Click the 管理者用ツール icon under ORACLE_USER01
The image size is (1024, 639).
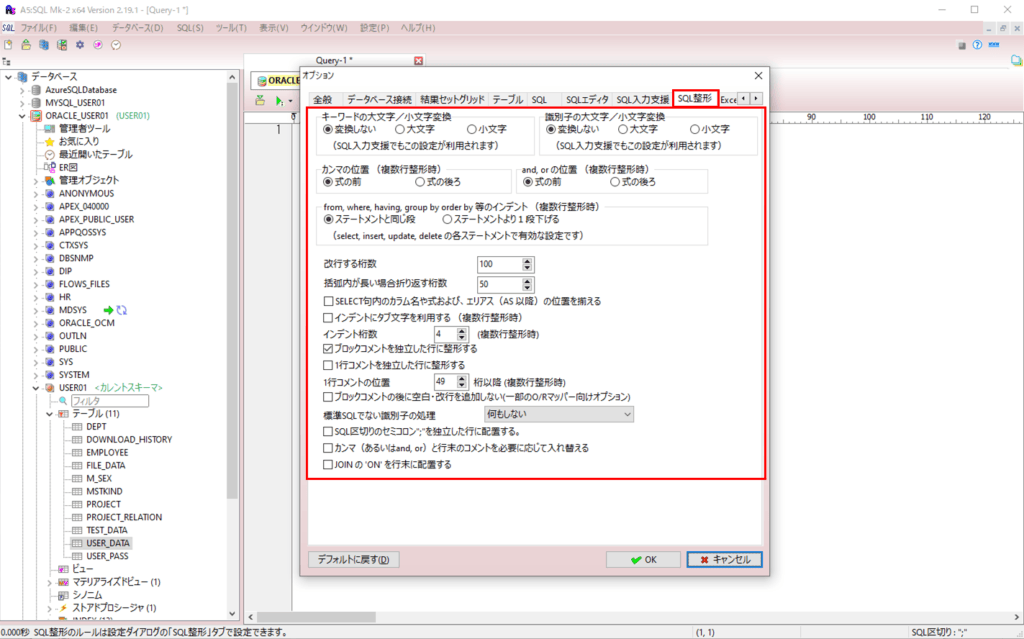pos(48,128)
